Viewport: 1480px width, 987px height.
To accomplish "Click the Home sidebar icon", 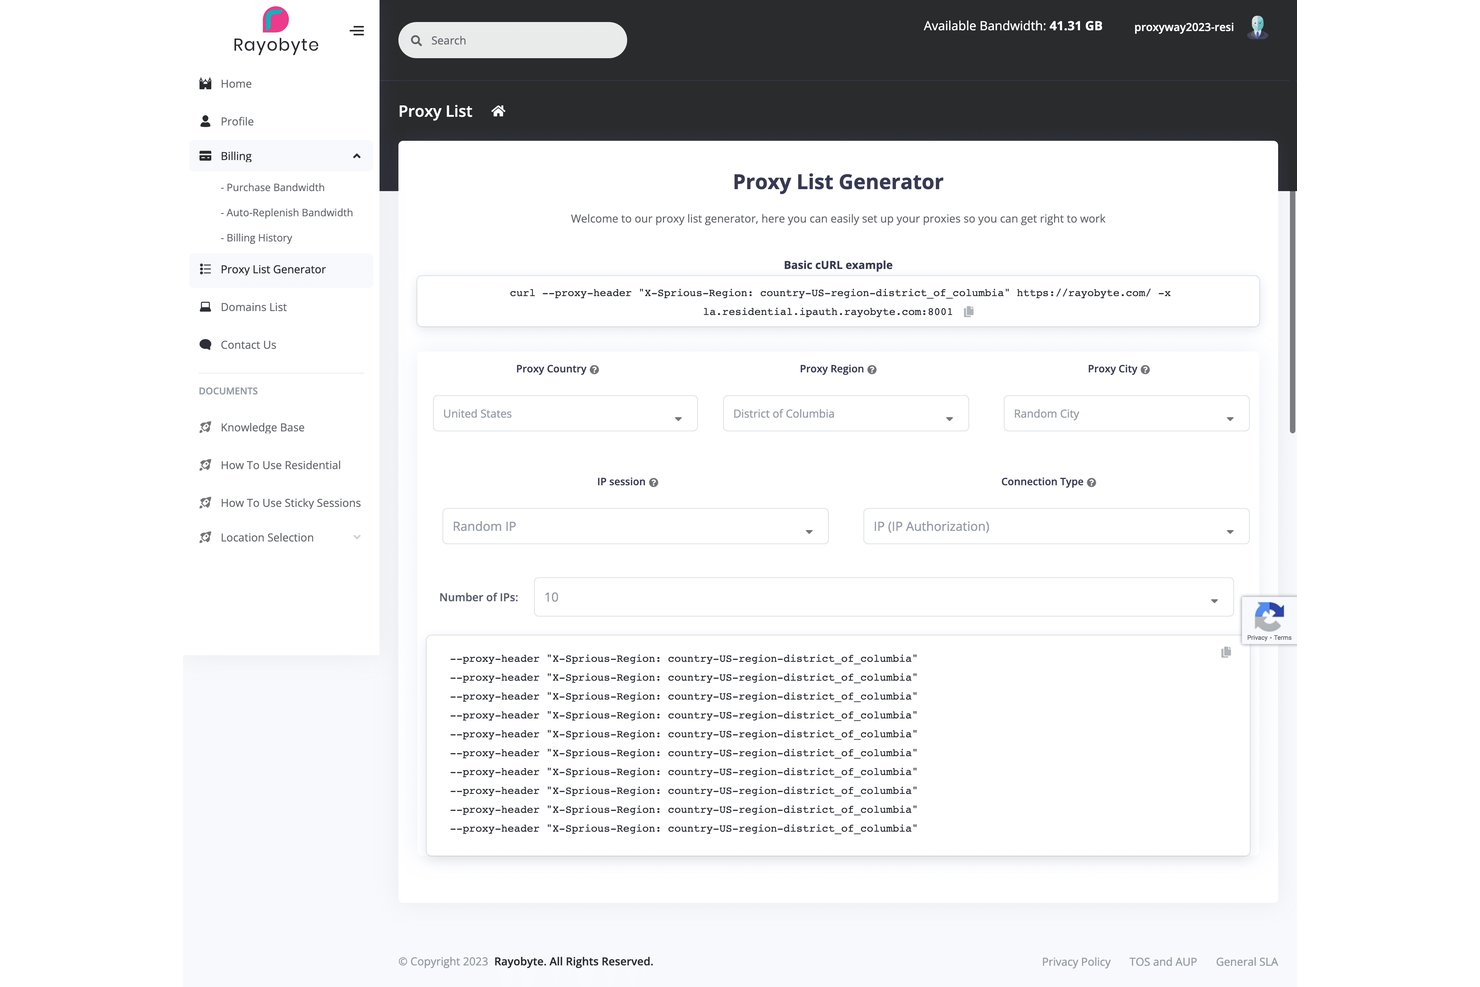I will 205,84.
